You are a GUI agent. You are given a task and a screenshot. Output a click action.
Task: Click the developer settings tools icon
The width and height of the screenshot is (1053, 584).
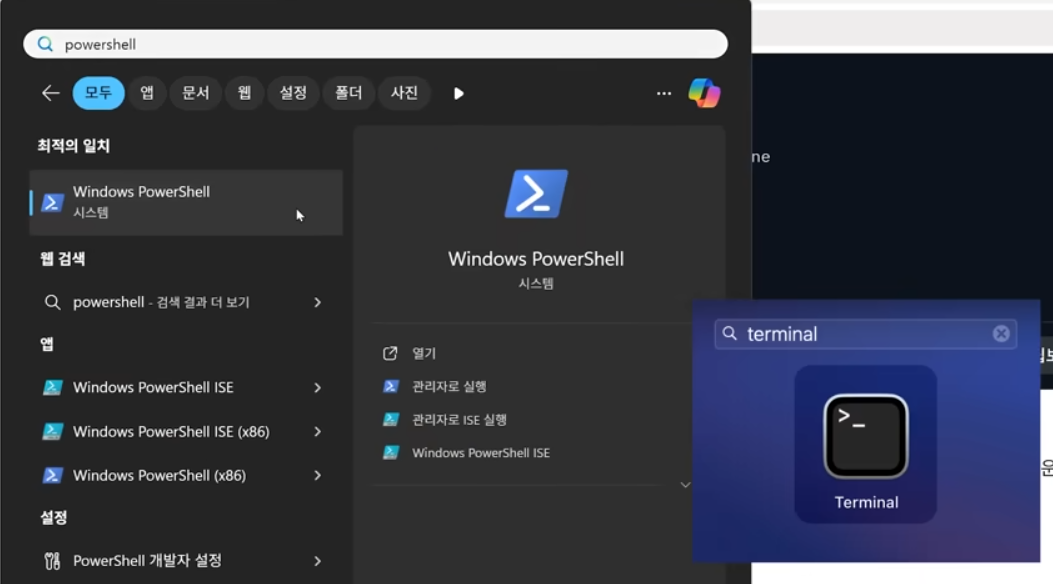click(52, 561)
